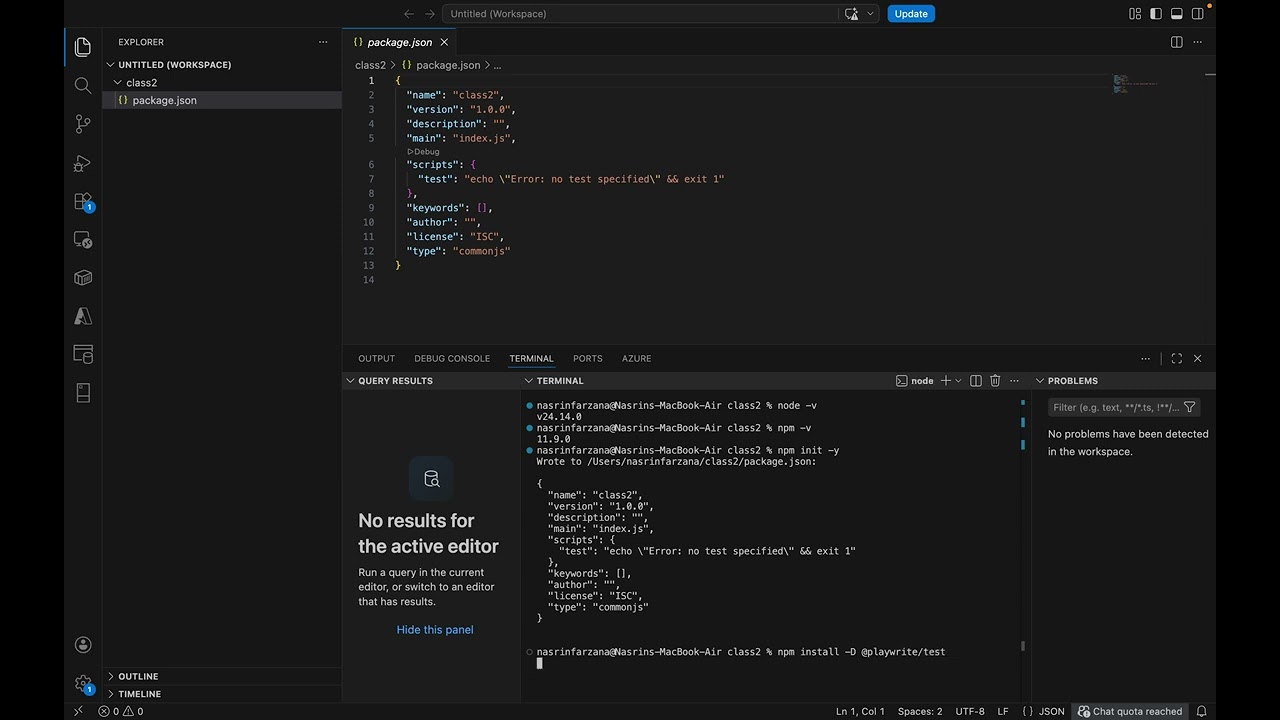This screenshot has height=720, width=1280.
Task: Click the Untitled (Workspace) search box
Action: pos(640,14)
